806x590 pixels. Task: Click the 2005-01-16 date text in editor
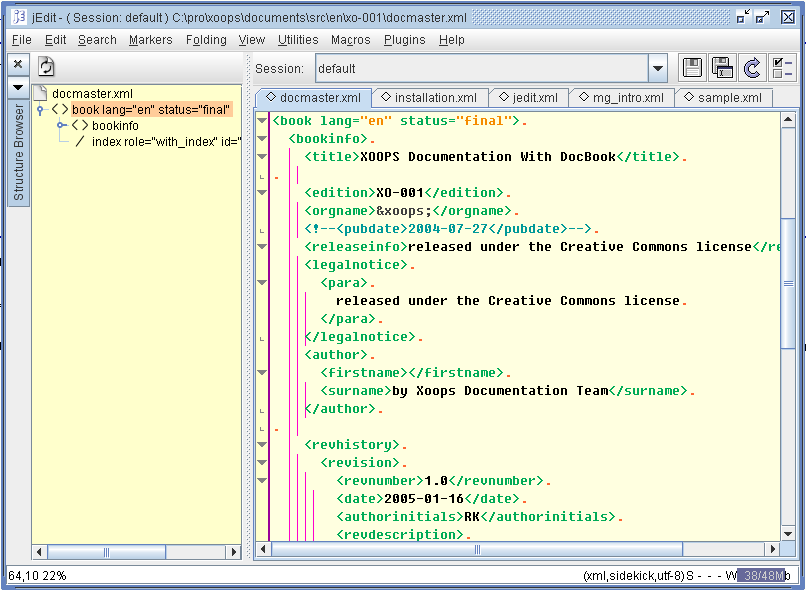pyautogui.click(x=424, y=499)
